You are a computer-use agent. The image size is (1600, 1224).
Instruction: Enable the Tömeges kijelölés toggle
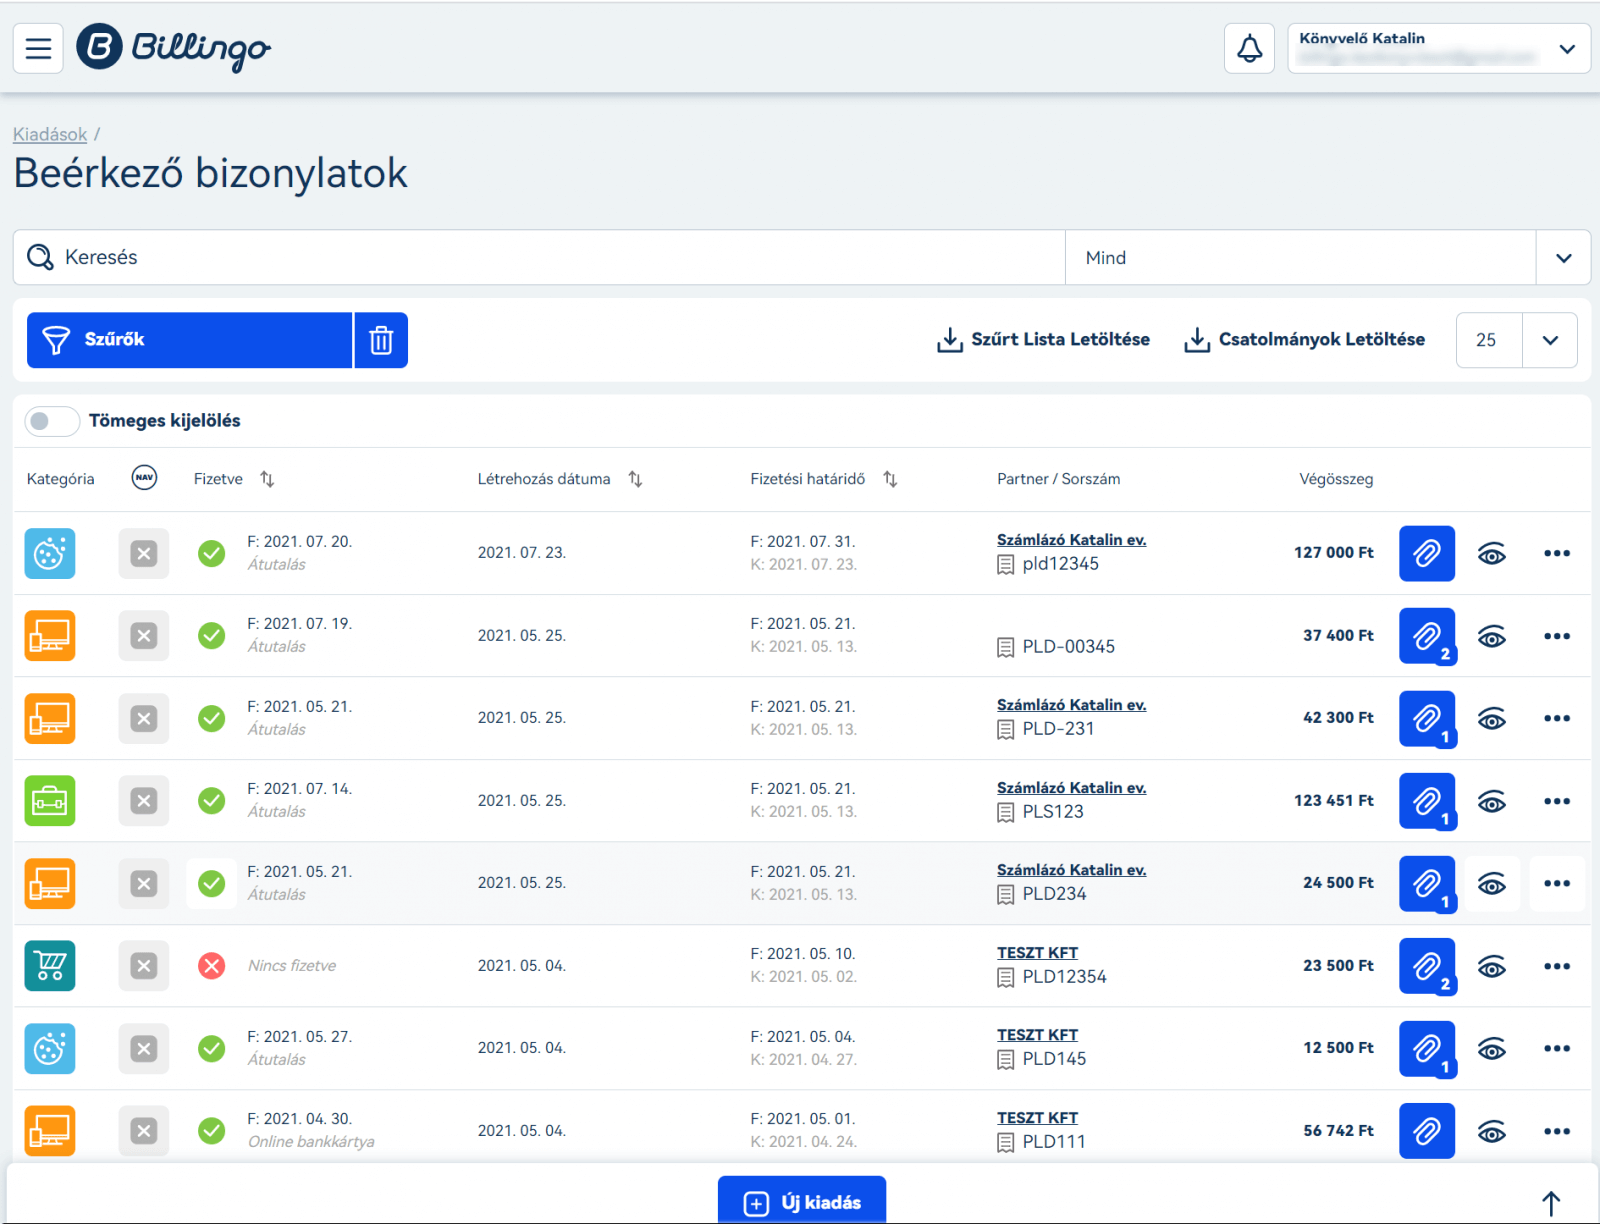pyautogui.click(x=52, y=421)
